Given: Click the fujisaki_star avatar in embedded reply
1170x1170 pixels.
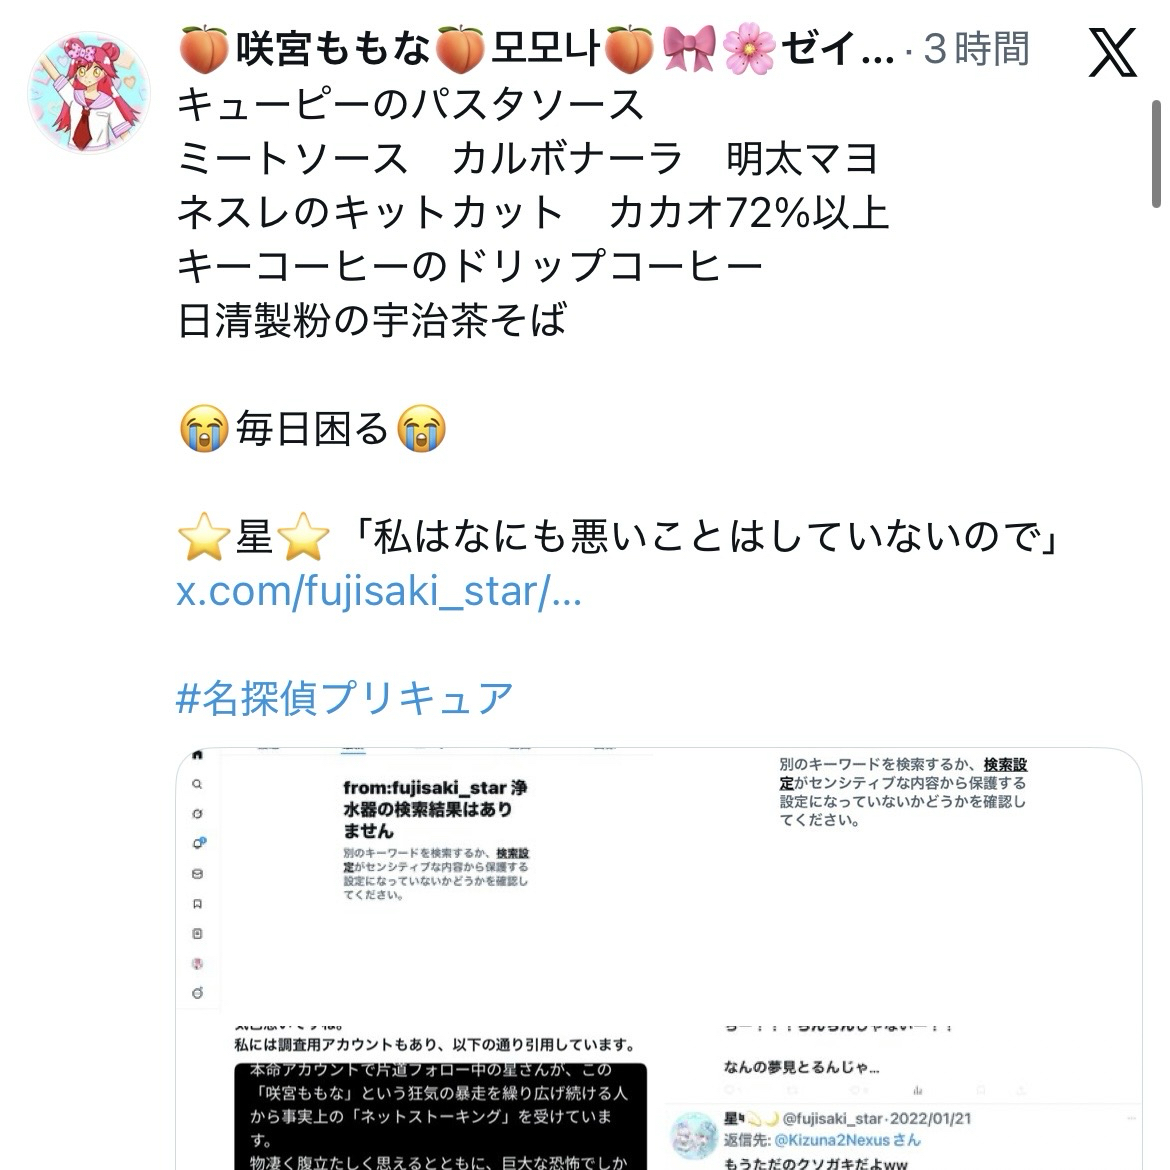Looking at the screenshot, I should [693, 1135].
